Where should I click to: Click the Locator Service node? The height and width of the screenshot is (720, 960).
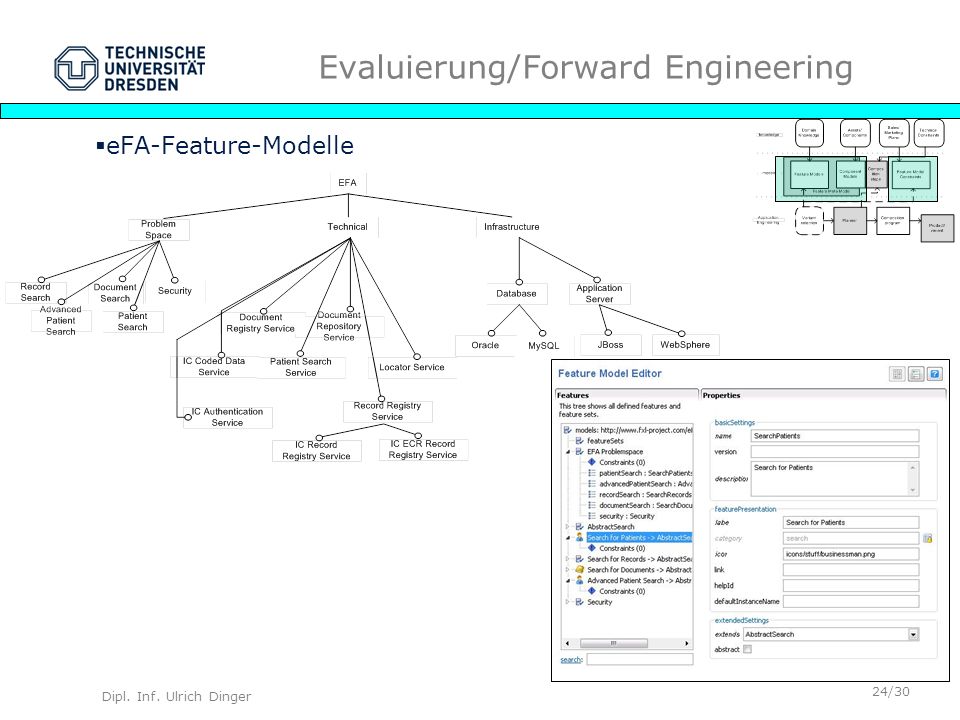(412, 367)
